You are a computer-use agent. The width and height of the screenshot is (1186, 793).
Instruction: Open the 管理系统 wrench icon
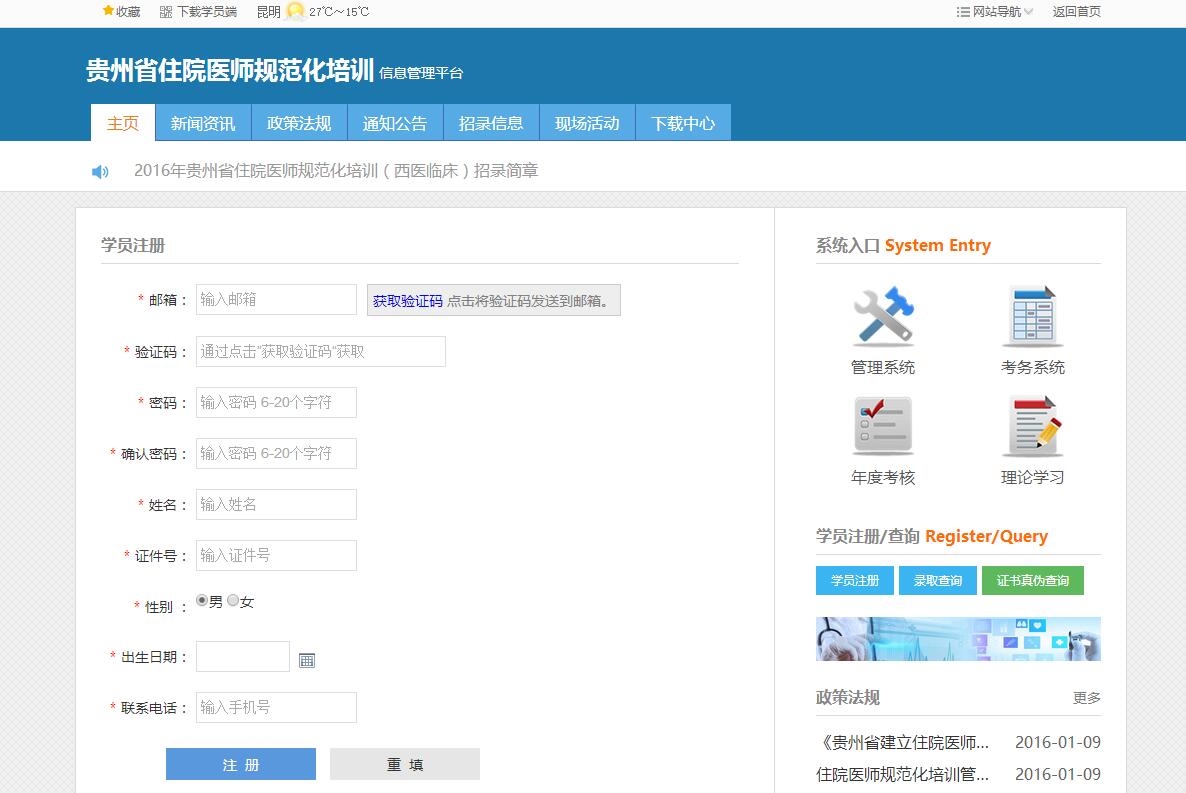click(883, 317)
